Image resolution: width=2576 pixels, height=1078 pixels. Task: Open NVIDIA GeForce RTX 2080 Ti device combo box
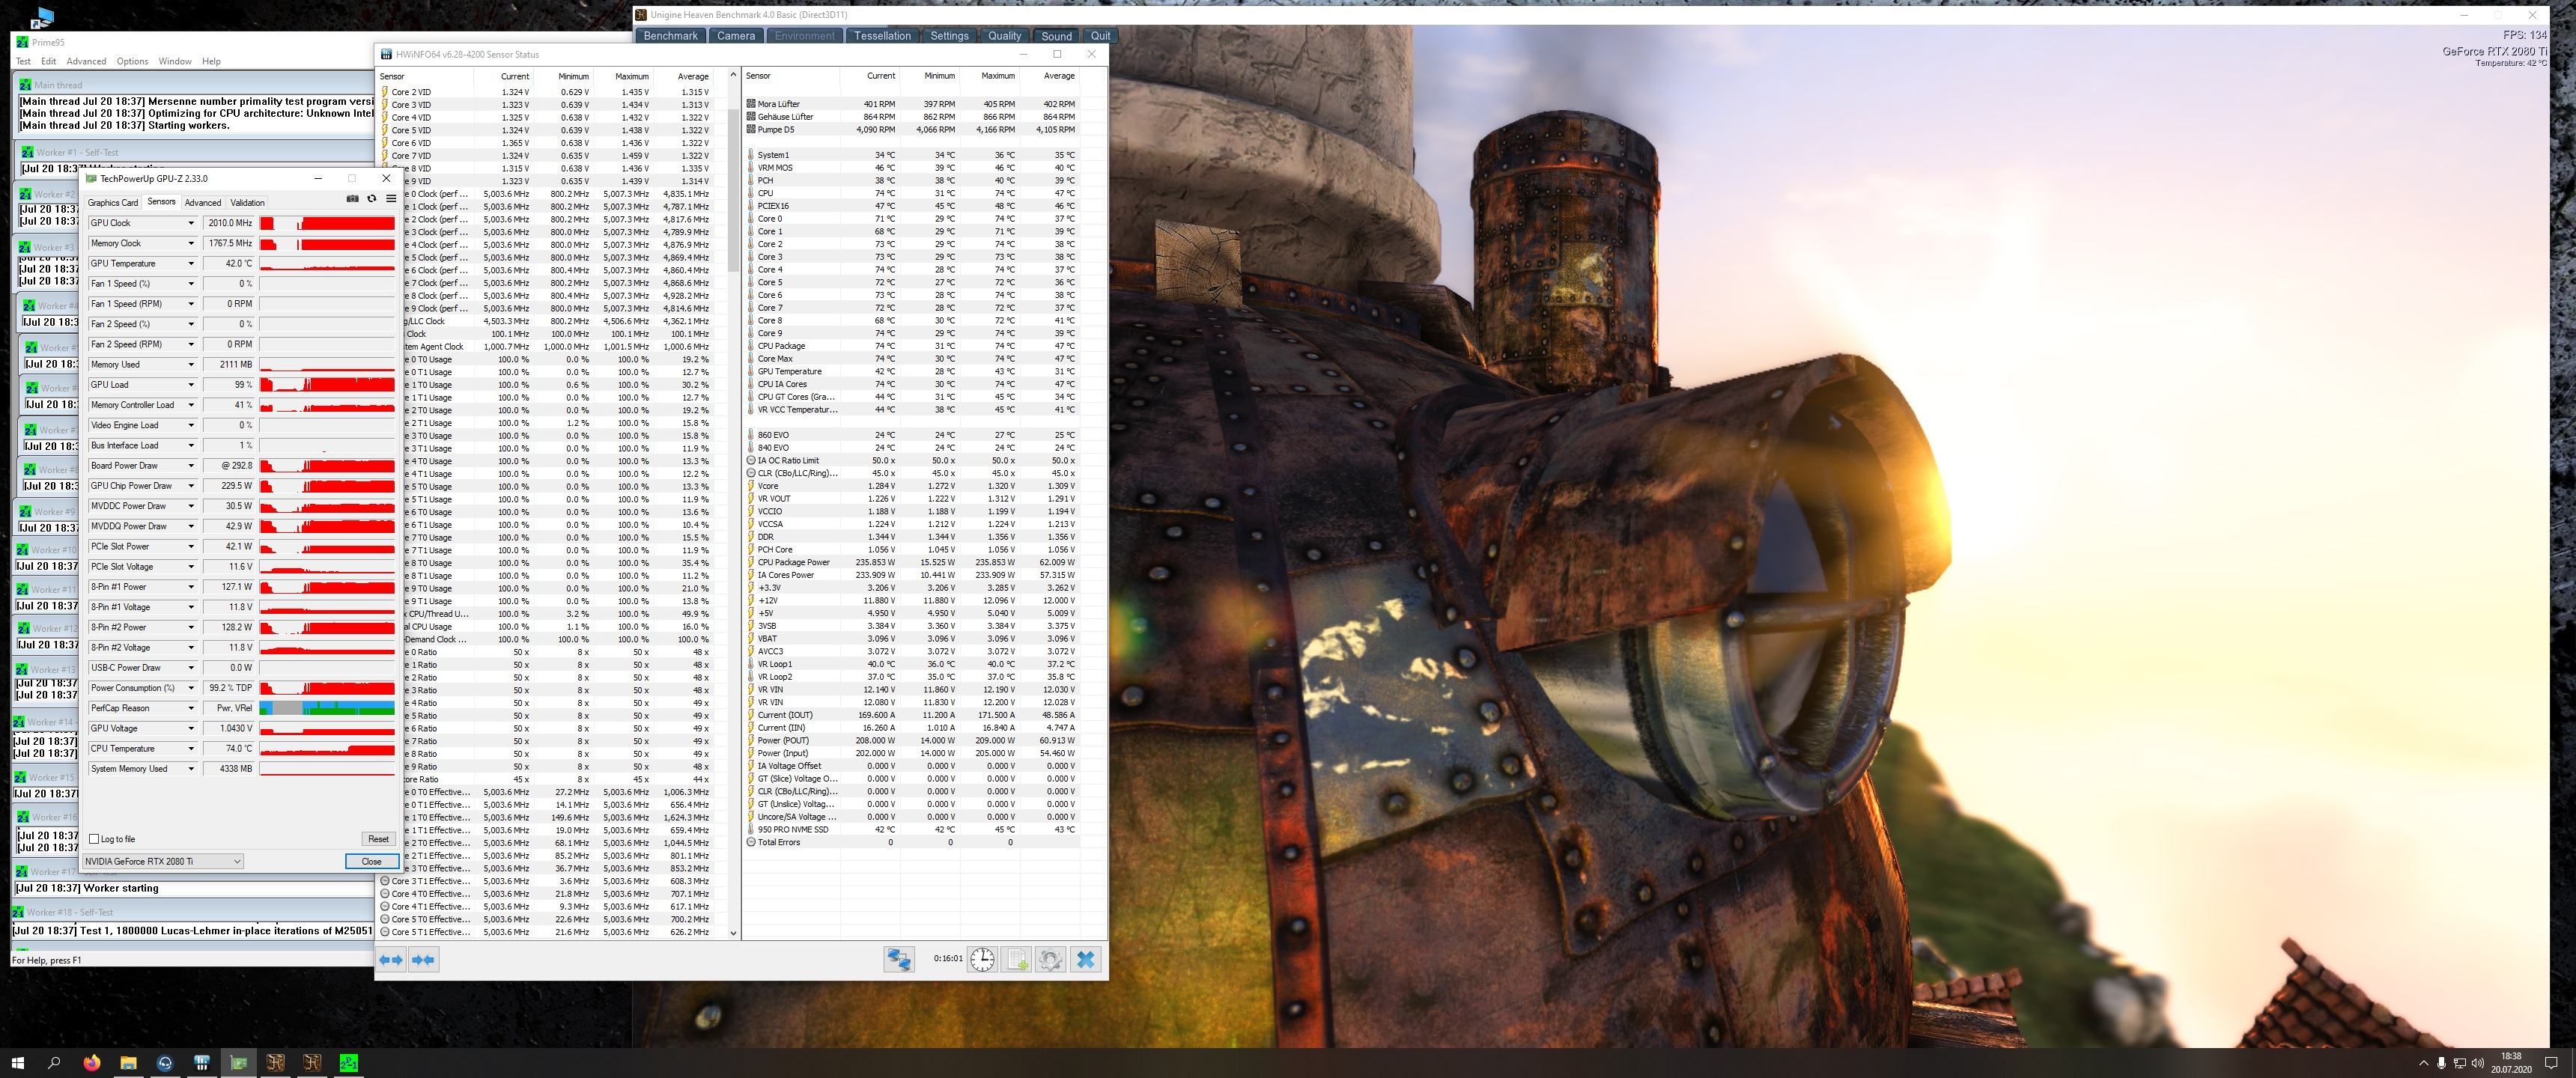[x=163, y=861]
